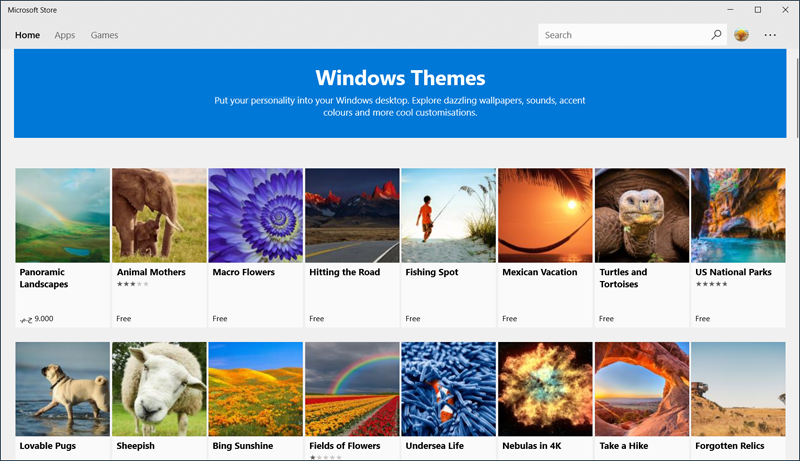Click the Undersea Life title text
The height and width of the screenshot is (461, 800).
point(435,446)
